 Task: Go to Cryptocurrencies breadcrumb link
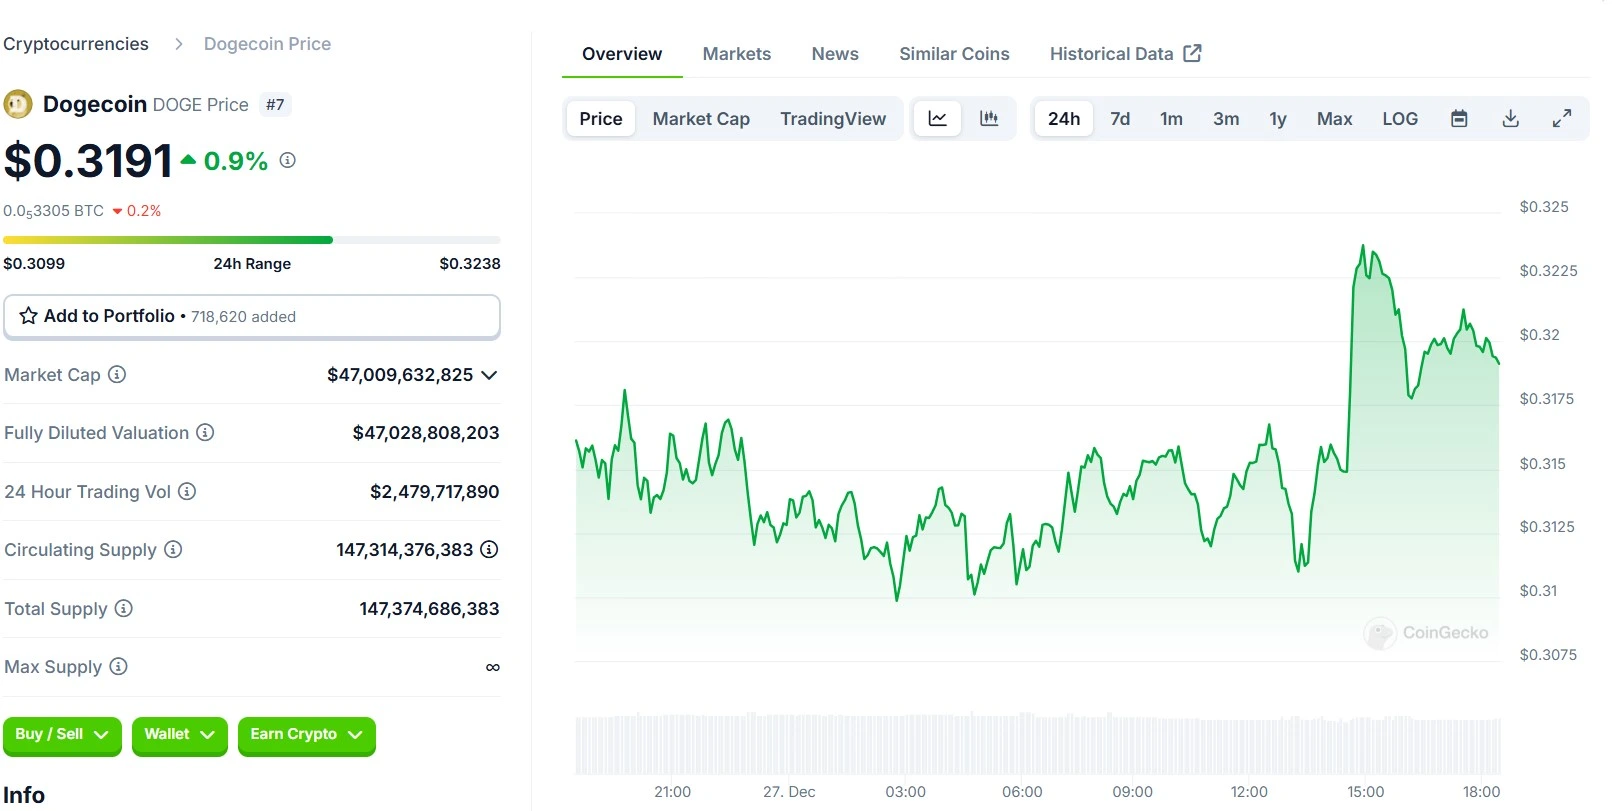pos(76,44)
